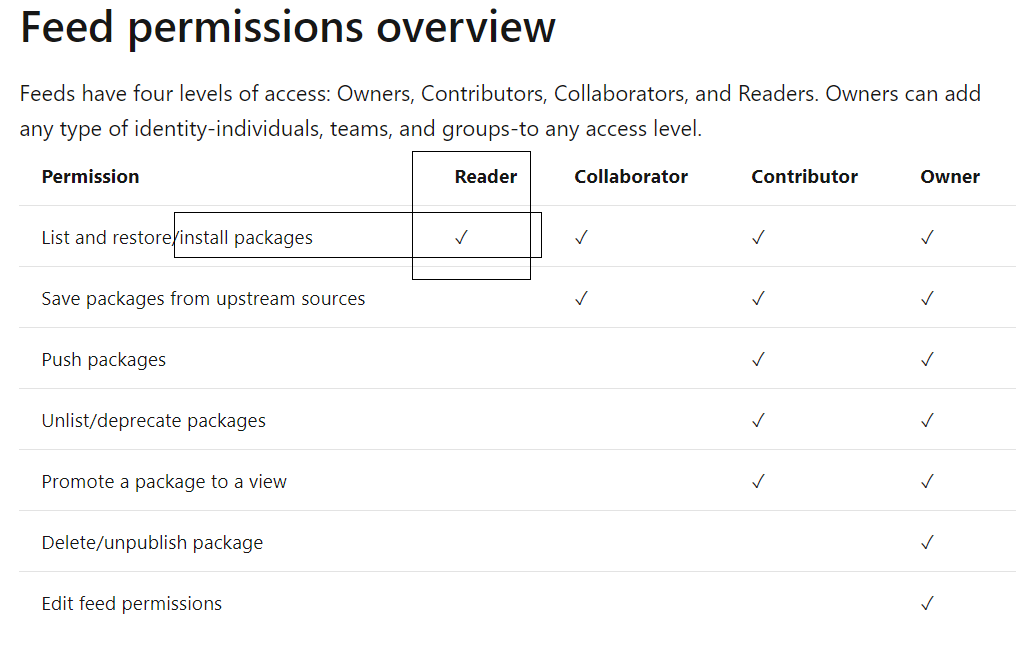Select the Reader column header
This screenshot has width=1017, height=651.
(486, 177)
